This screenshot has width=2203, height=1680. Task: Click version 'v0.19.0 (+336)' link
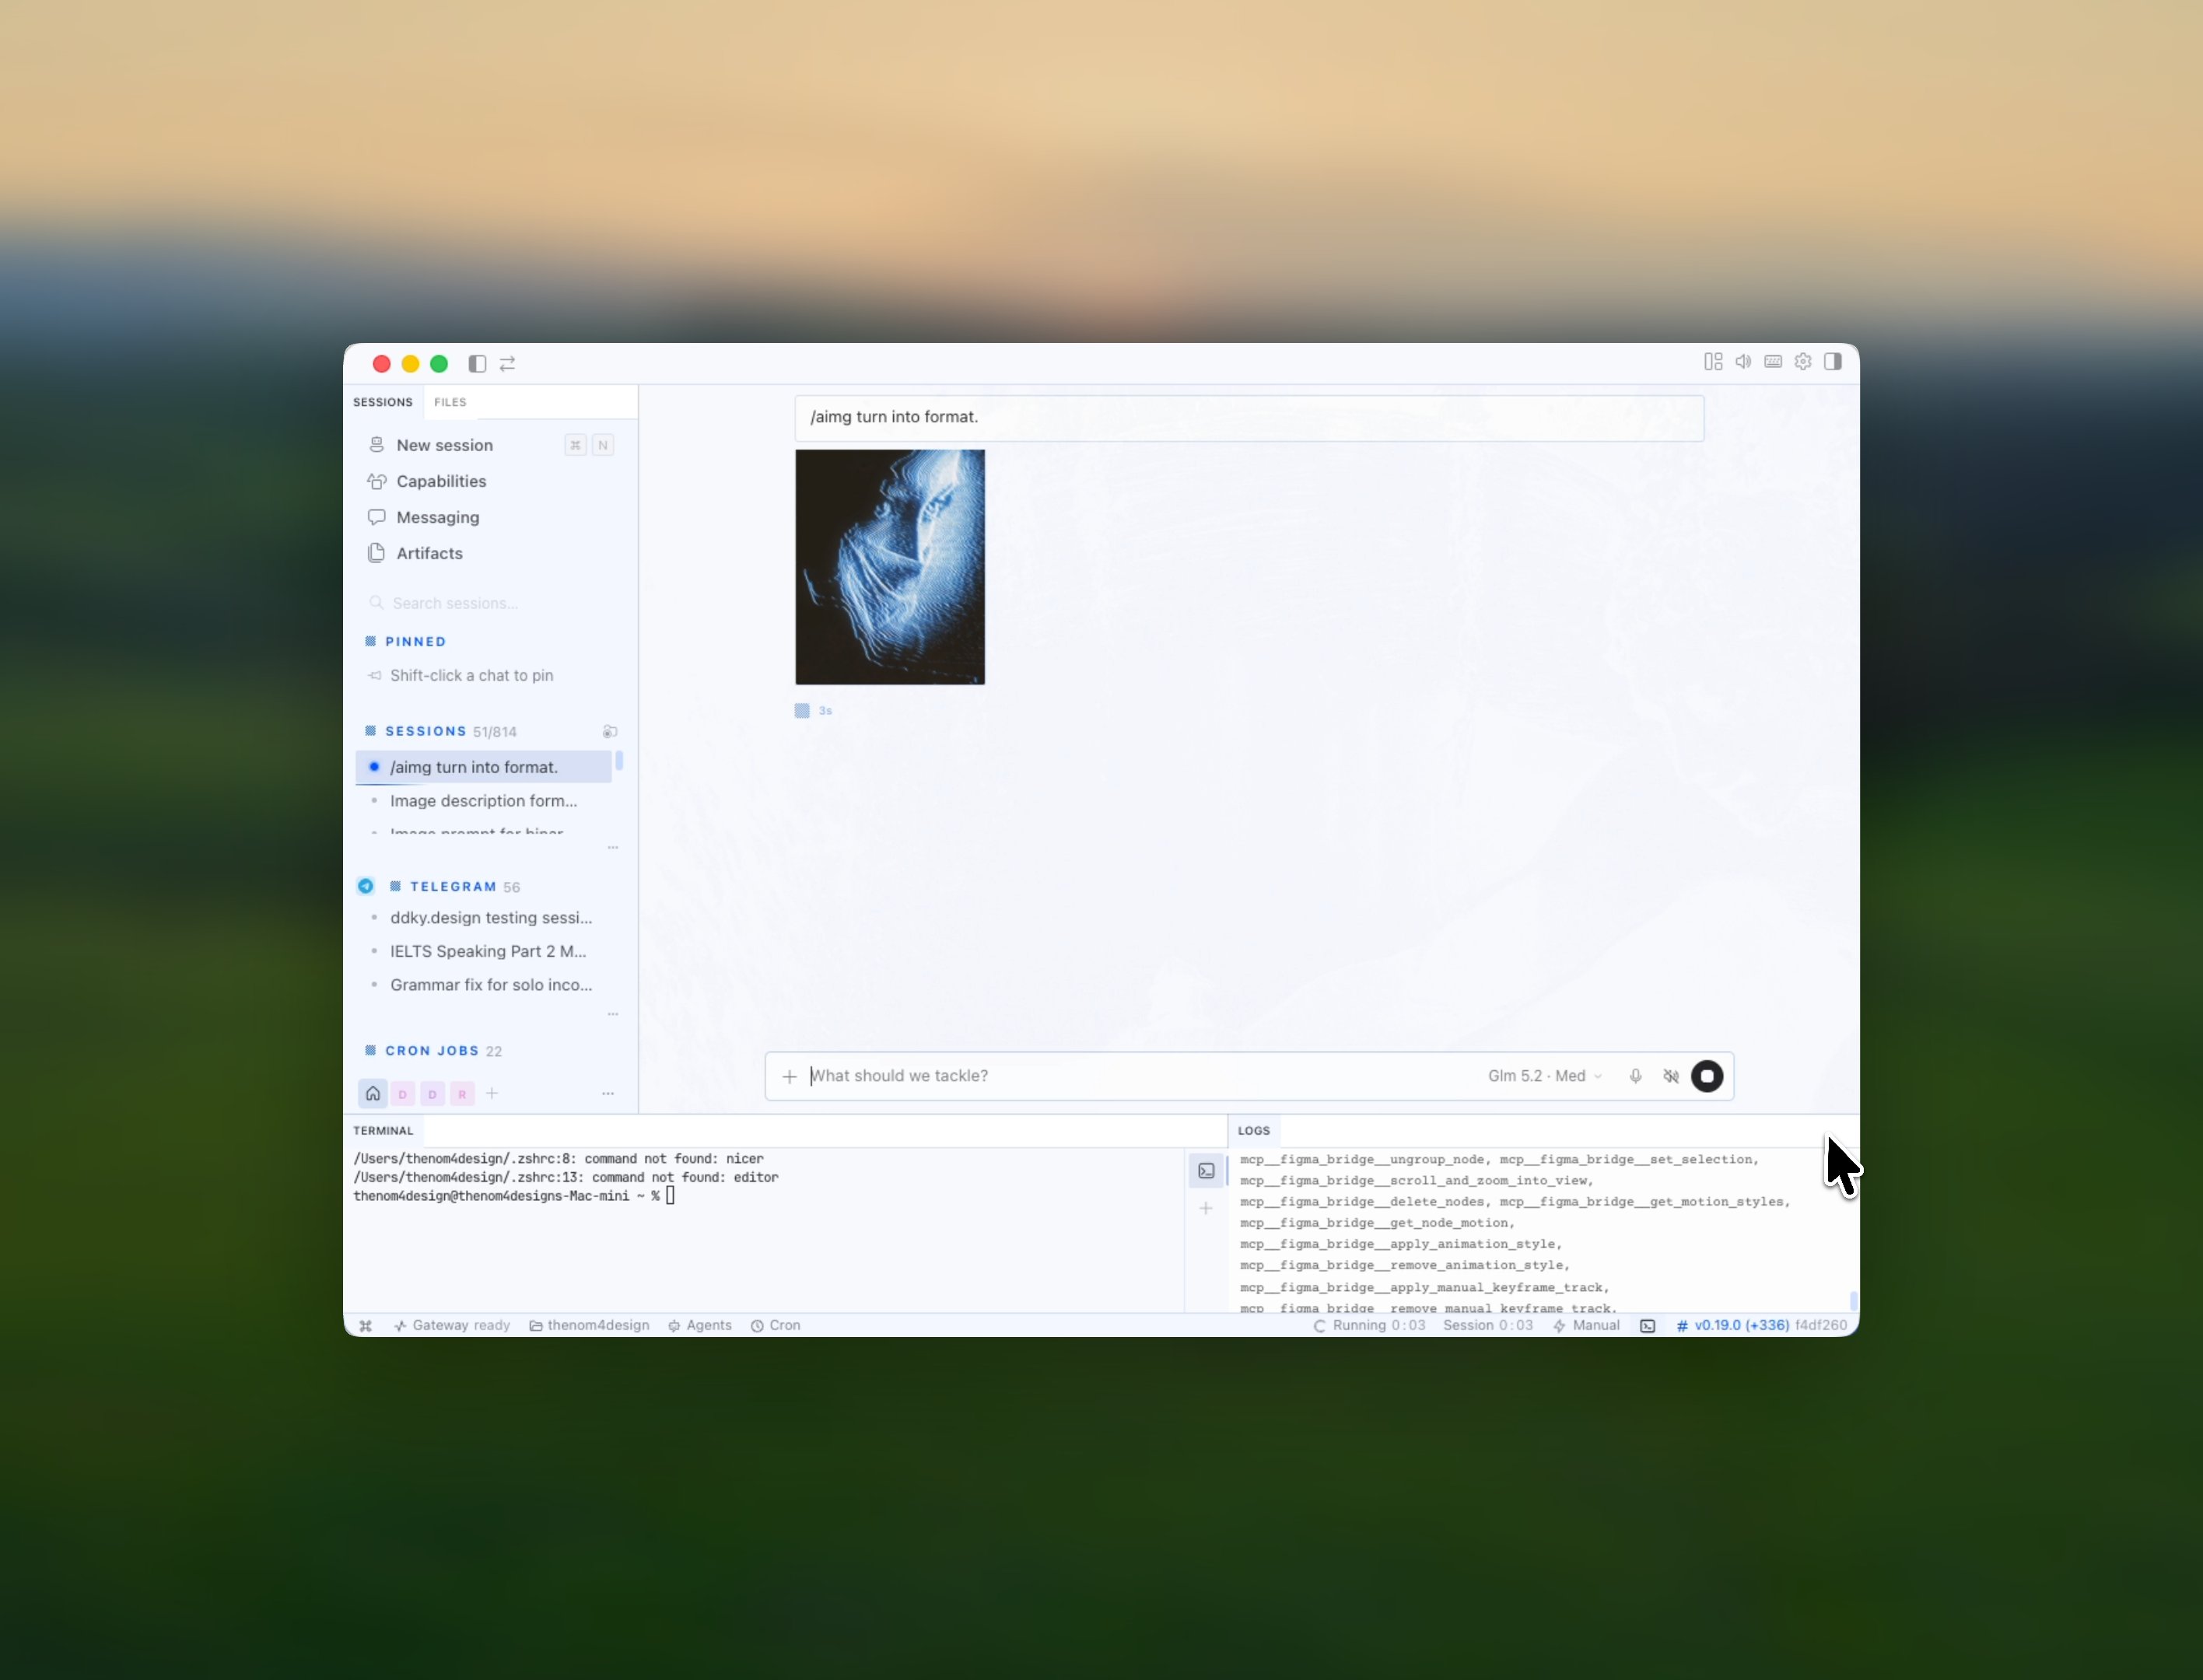[x=1733, y=1326]
